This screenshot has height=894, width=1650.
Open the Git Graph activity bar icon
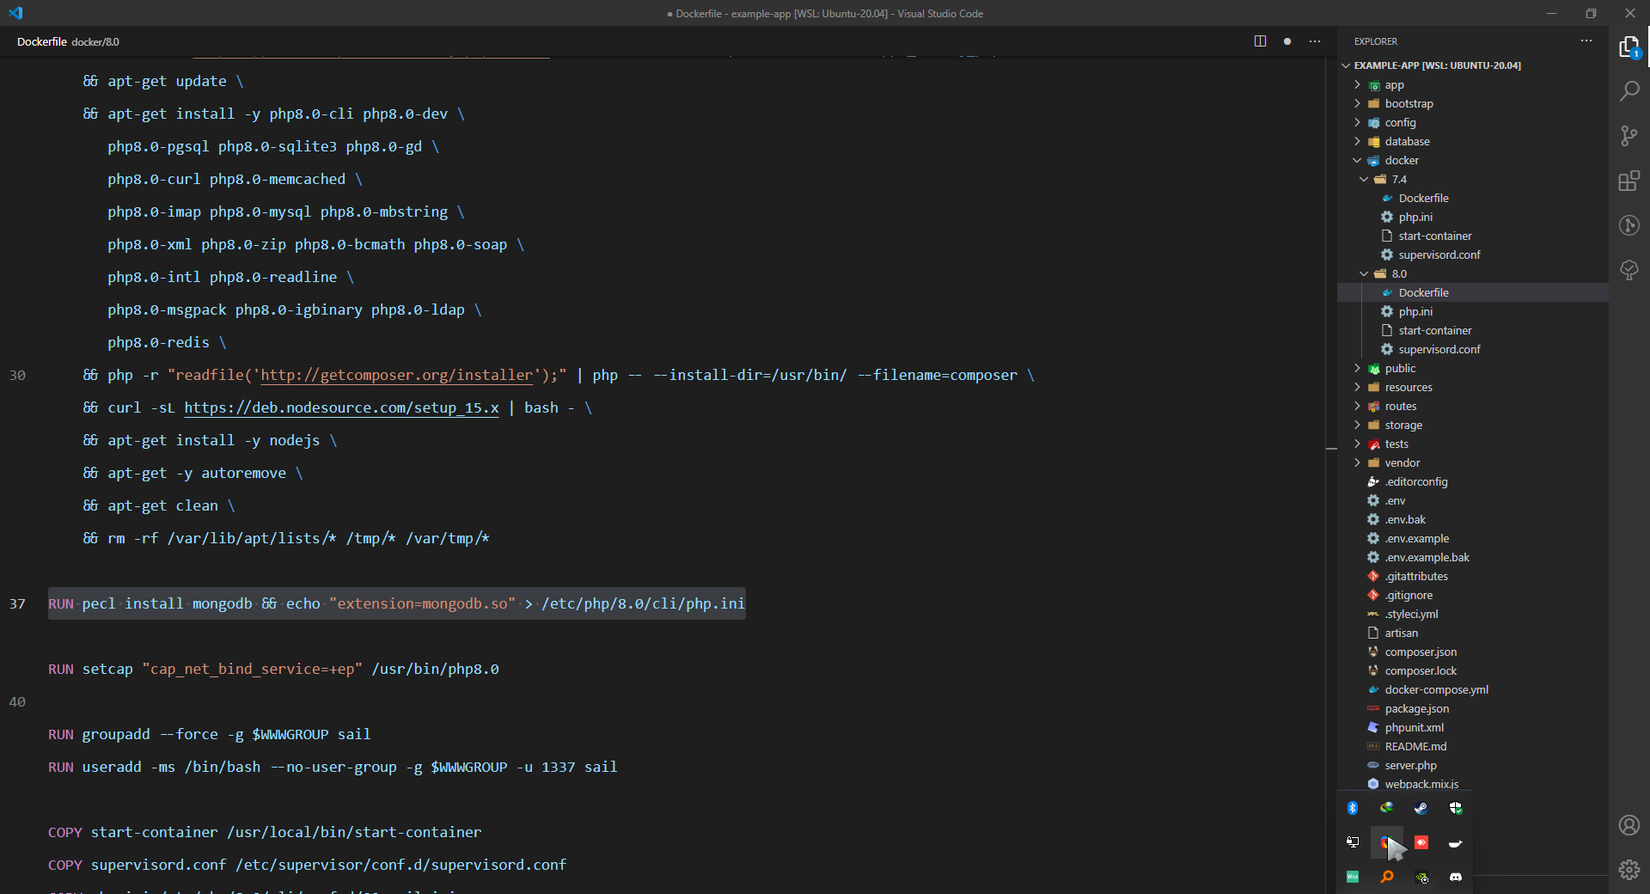pos(1629,225)
